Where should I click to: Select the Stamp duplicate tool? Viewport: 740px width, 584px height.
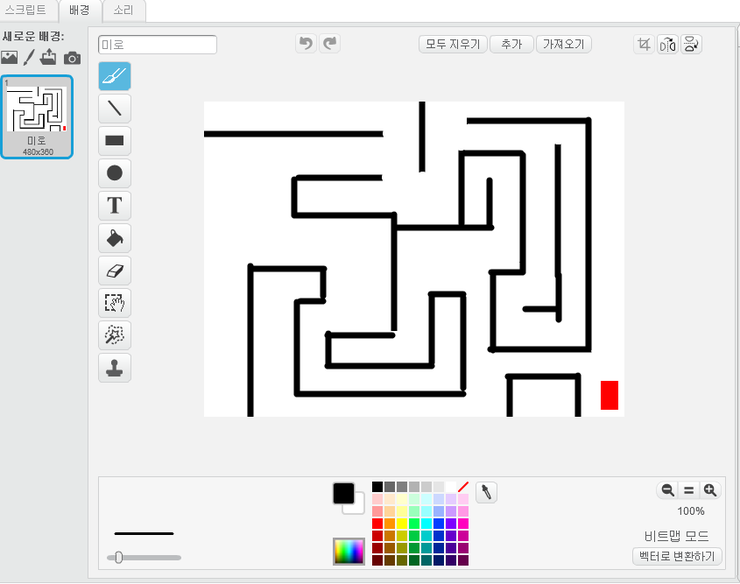click(114, 368)
